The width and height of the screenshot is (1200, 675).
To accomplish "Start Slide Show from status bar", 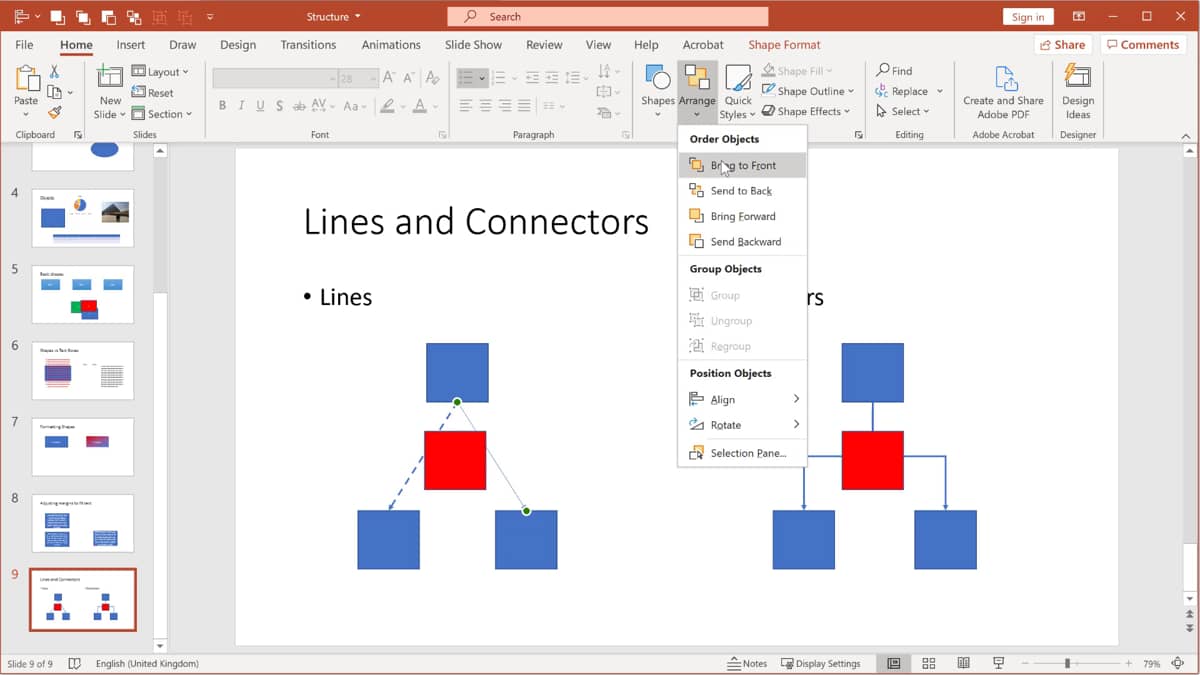I will pyautogui.click(x=998, y=664).
